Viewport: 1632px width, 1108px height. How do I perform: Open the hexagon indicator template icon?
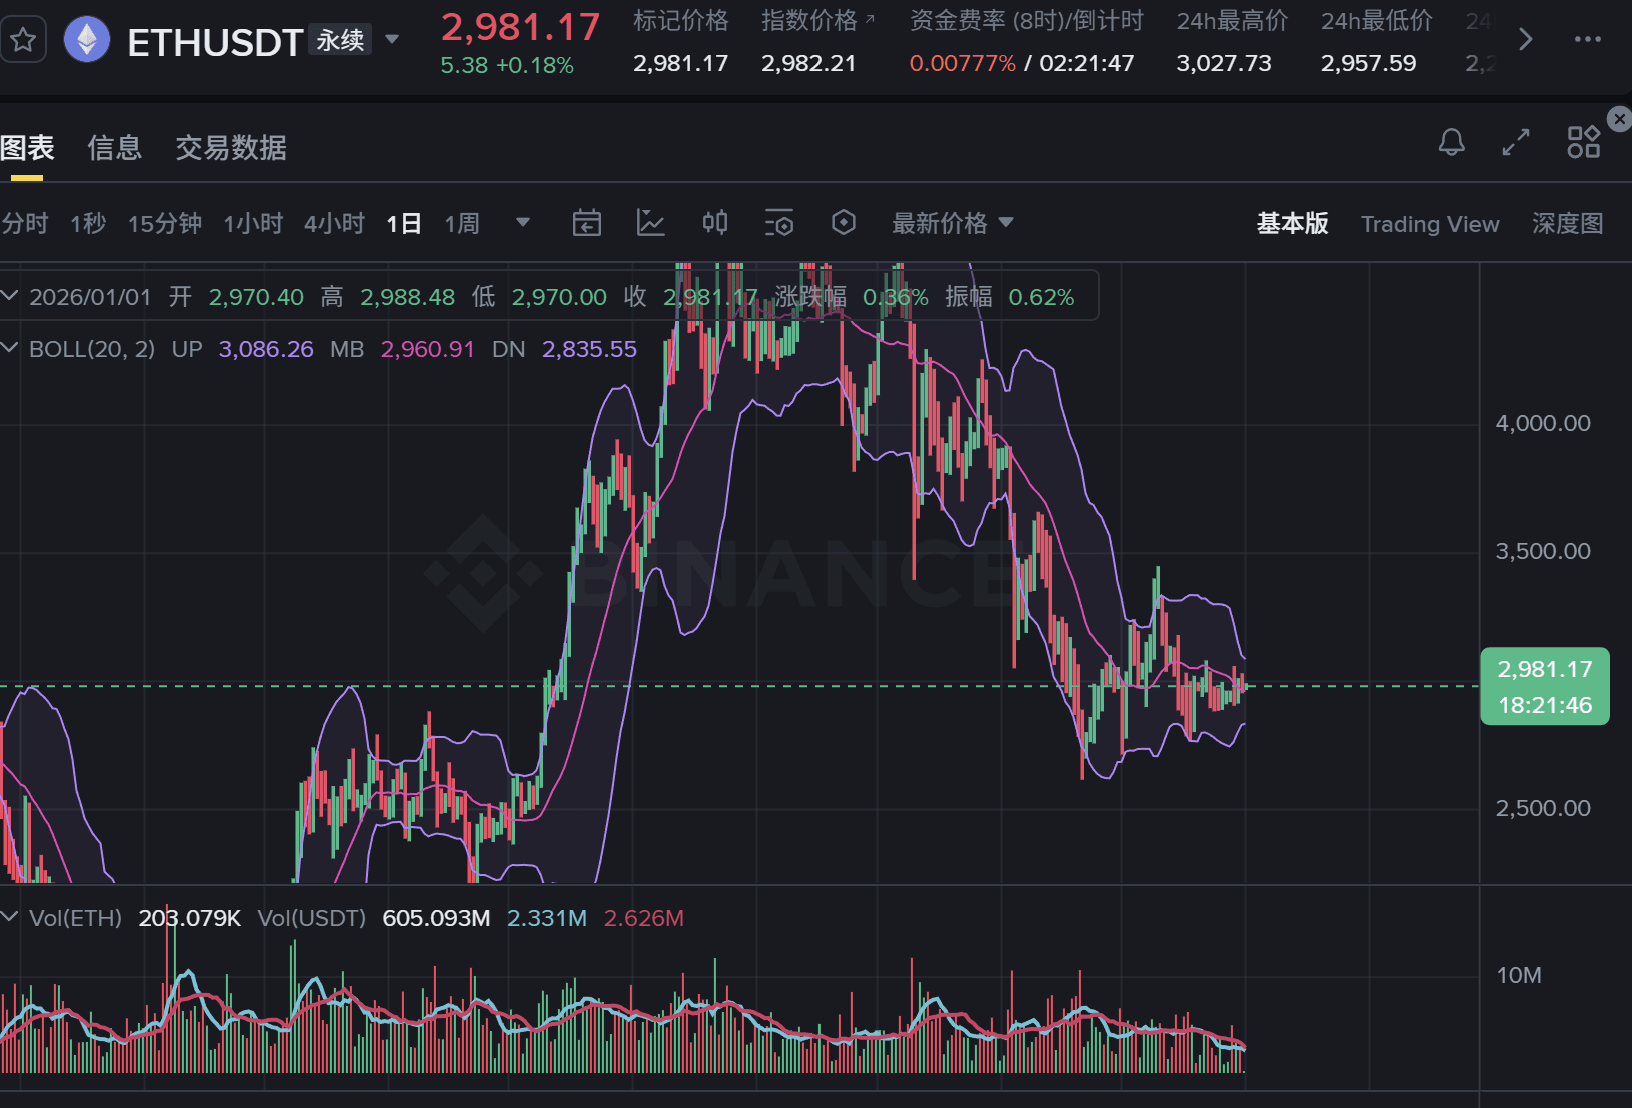[x=843, y=223]
